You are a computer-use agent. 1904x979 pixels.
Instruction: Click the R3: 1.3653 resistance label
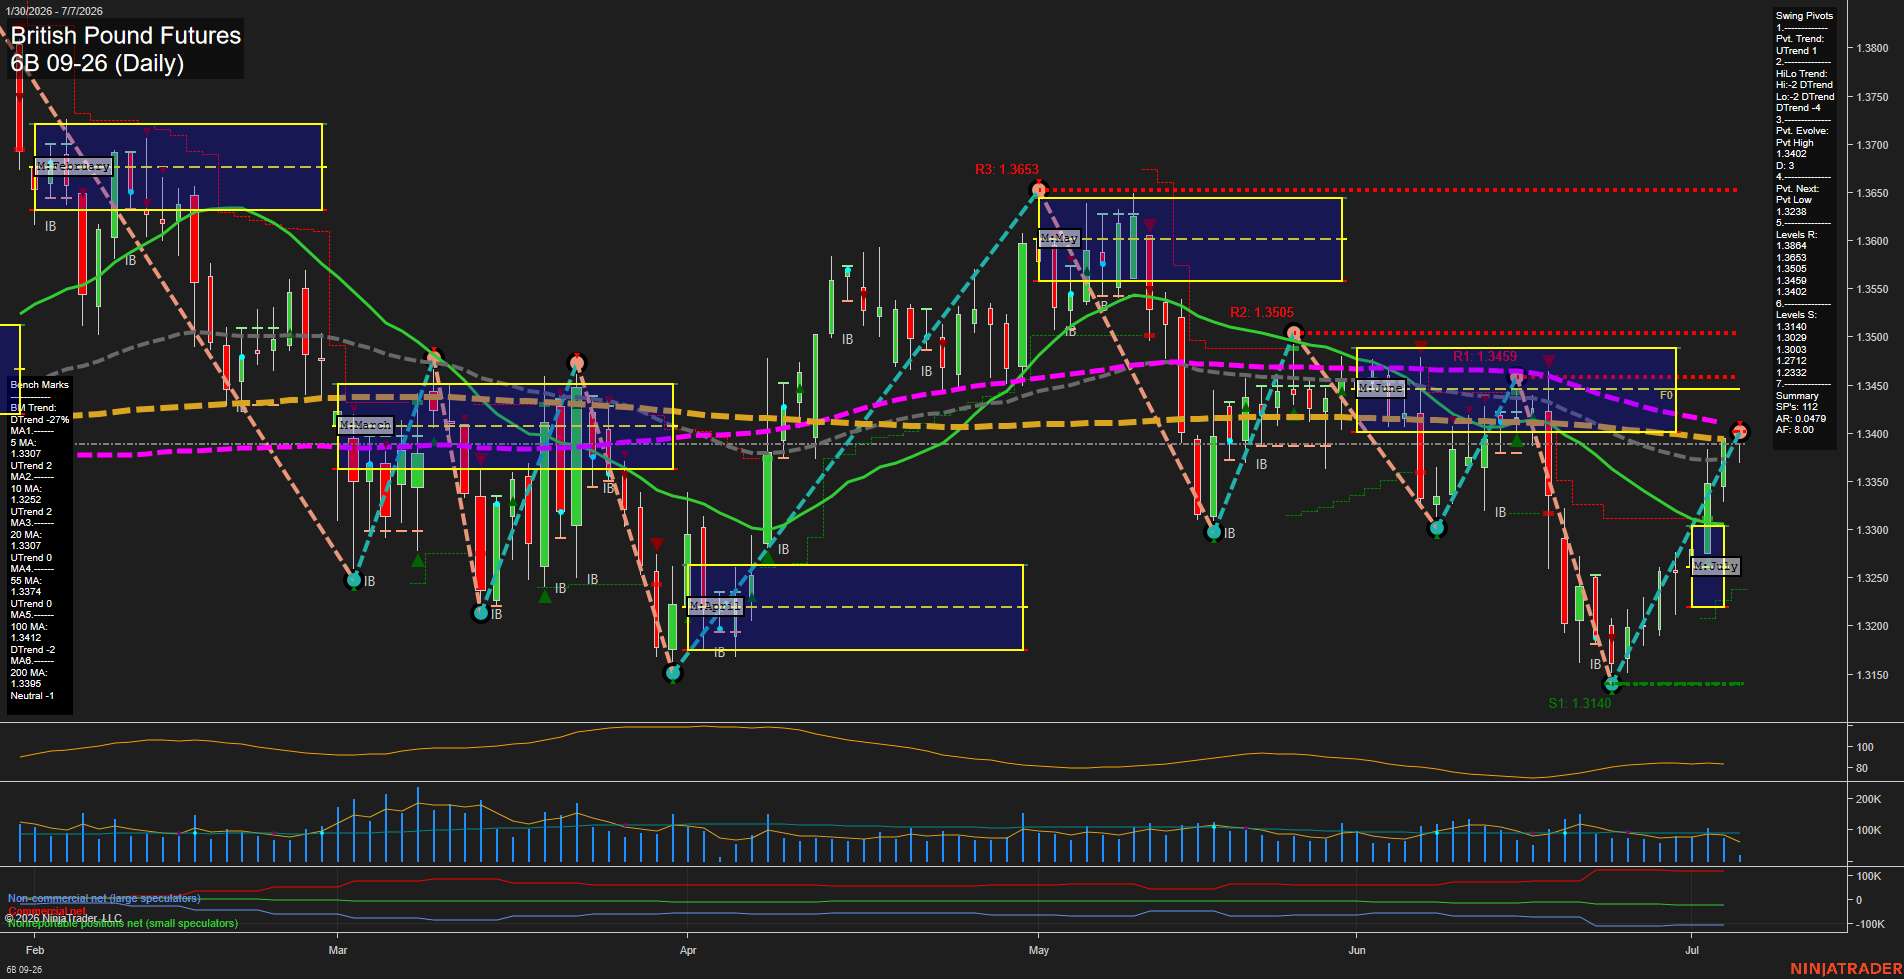pos(1006,170)
